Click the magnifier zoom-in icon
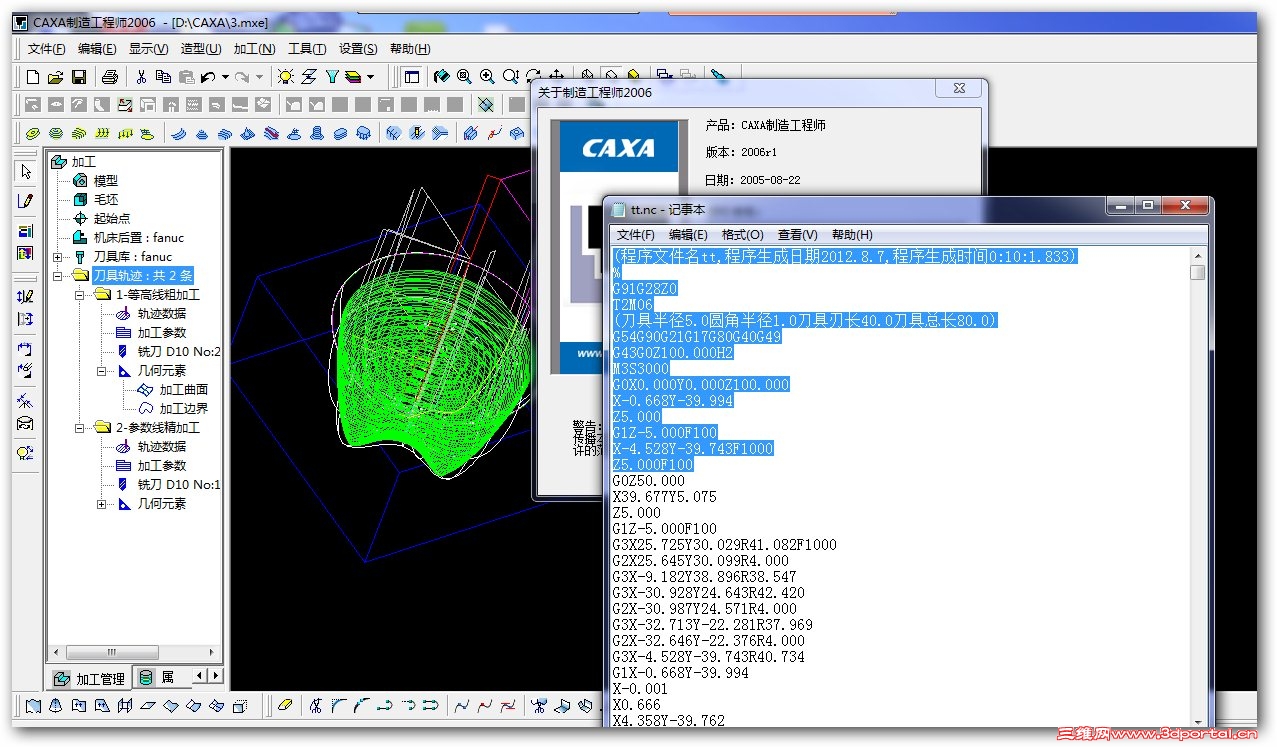This screenshot has width=1277, height=747. [487, 77]
